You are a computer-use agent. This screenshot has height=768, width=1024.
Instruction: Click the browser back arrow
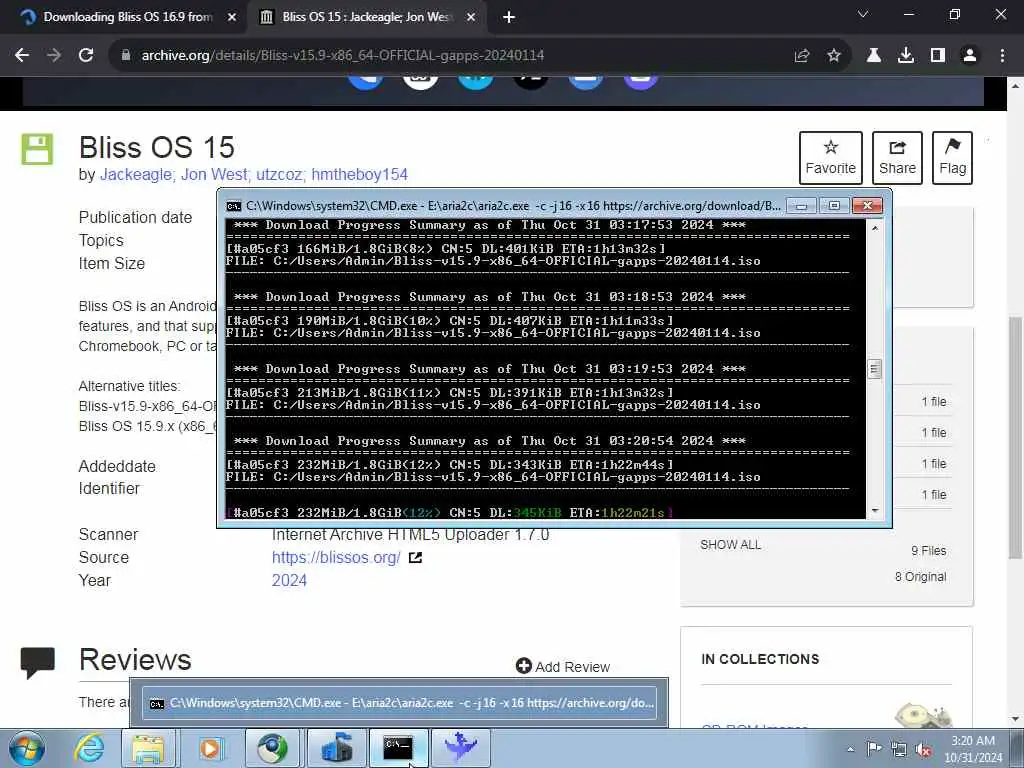pyautogui.click(x=22, y=56)
